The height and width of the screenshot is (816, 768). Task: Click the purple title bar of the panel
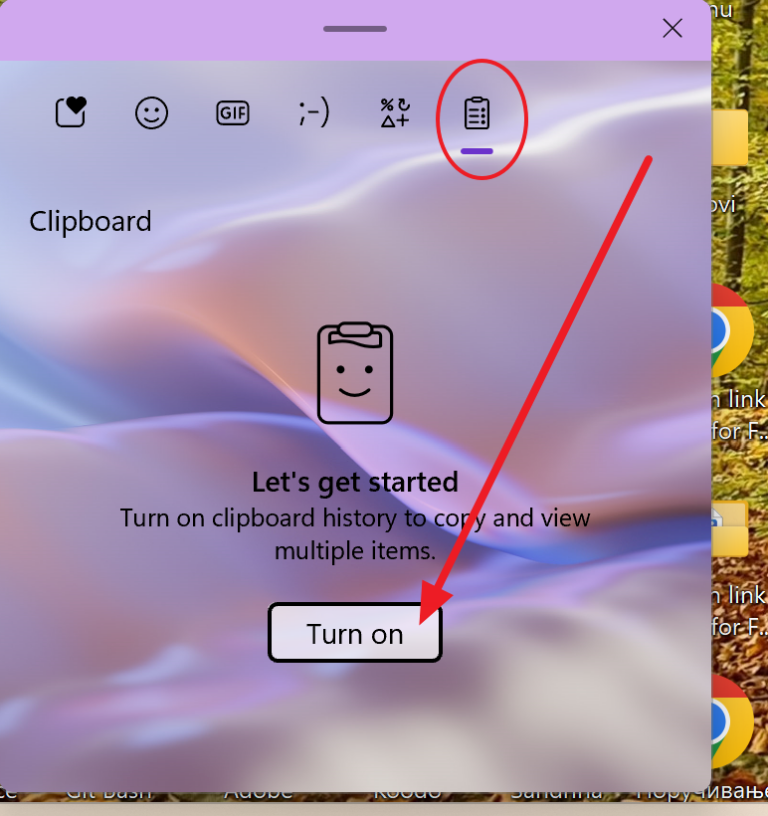(355, 30)
